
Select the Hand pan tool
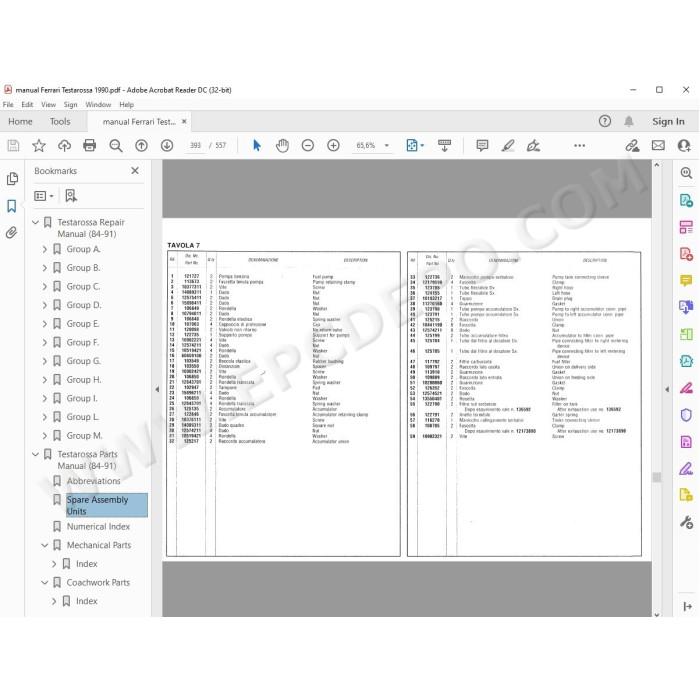click(282, 146)
